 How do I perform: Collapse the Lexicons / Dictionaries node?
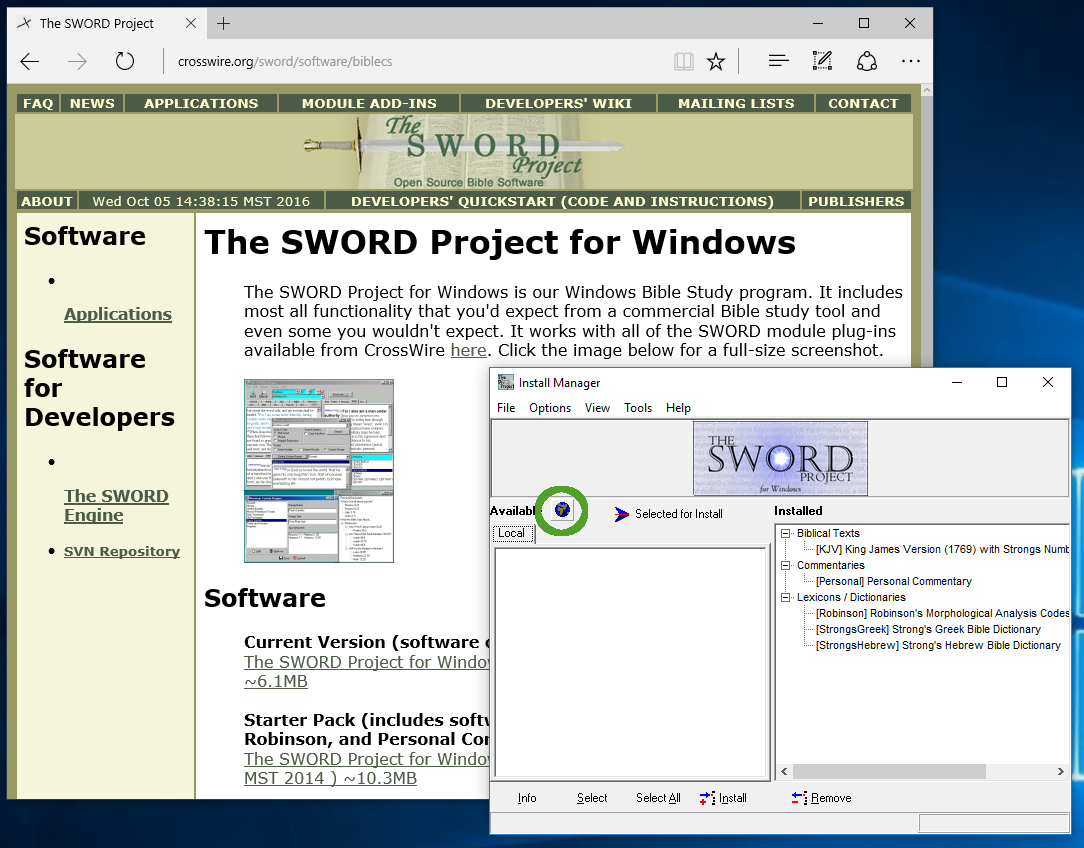click(x=787, y=598)
